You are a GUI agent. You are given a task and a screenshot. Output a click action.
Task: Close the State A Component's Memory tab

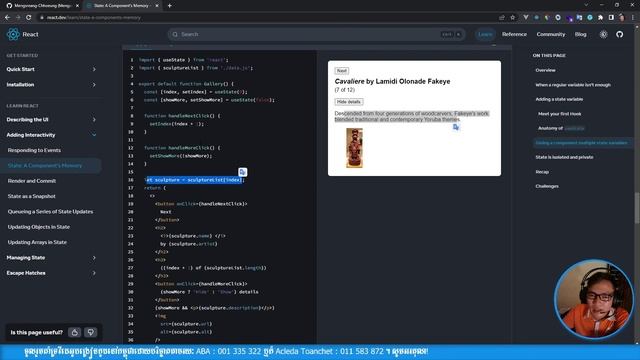pos(157,6)
